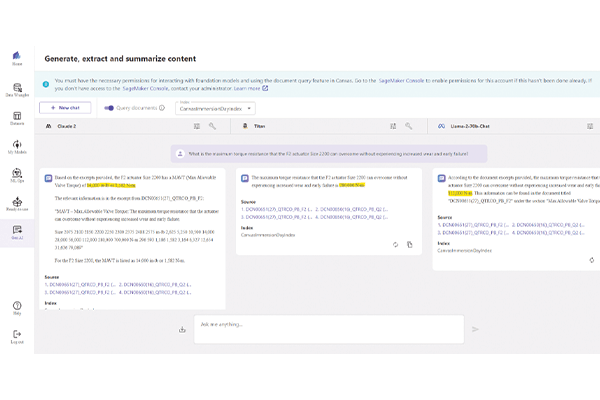Click the key-shaped icon in Titan header
Image resolution: width=600 pixels, height=400 pixels.
click(x=409, y=126)
